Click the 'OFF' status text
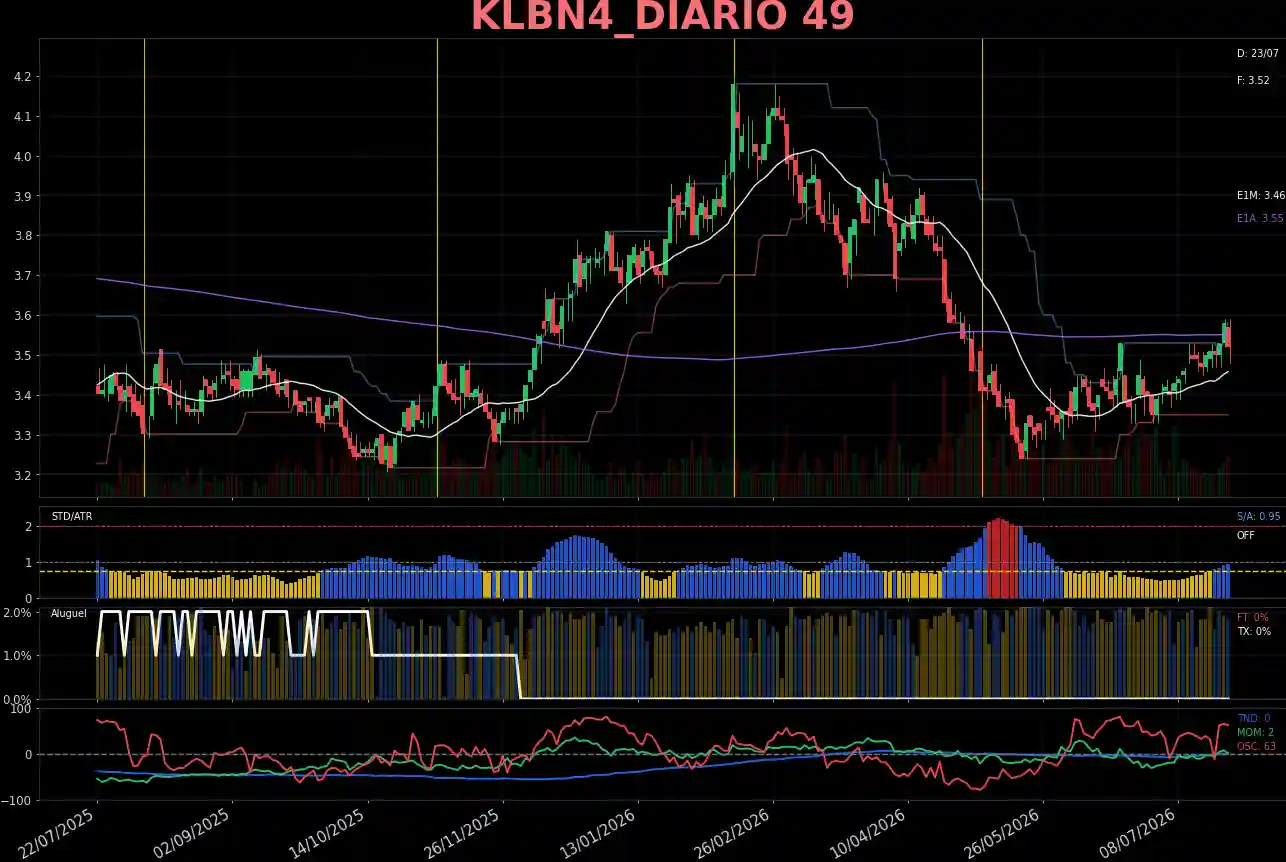 (x=1245, y=536)
